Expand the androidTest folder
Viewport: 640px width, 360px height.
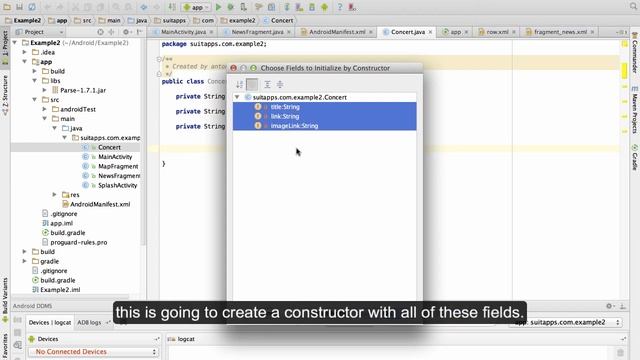[44, 109]
